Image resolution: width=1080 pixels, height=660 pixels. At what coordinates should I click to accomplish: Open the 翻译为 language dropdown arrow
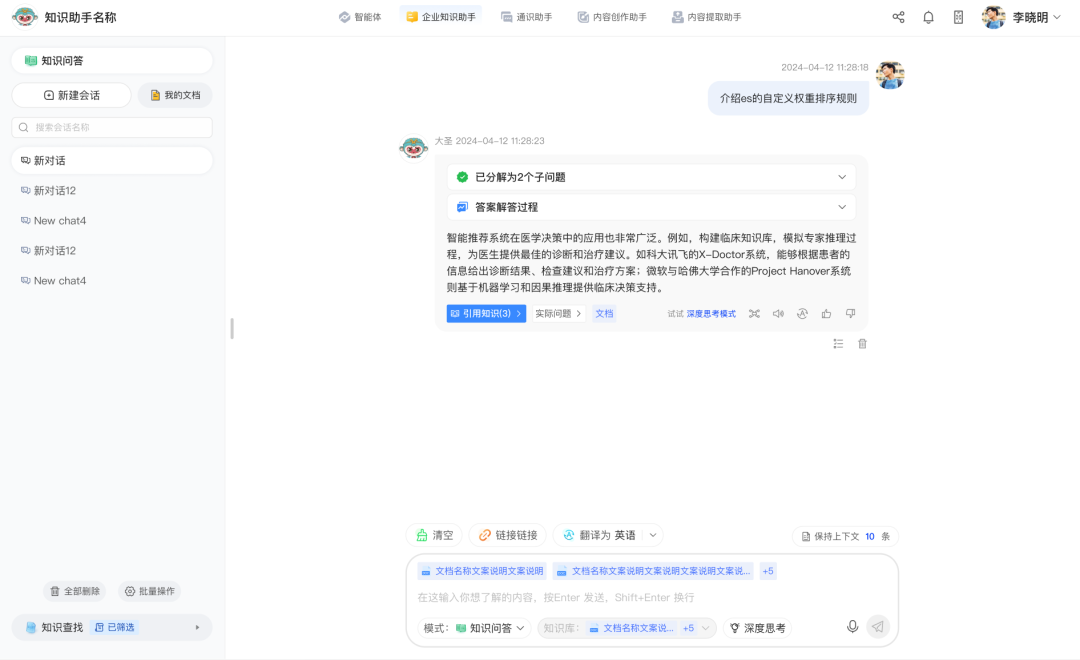(x=653, y=535)
